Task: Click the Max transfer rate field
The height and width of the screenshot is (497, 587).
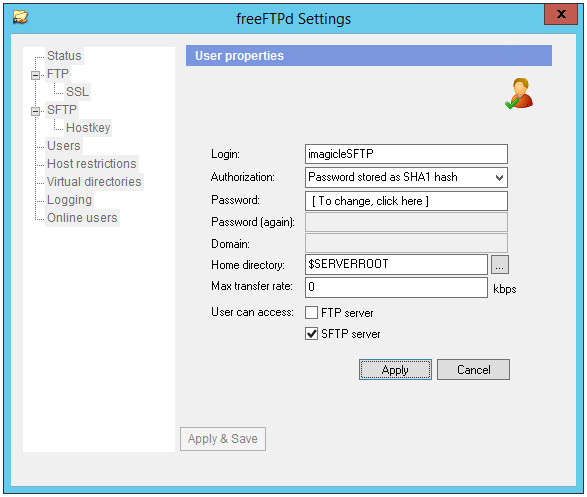Action: (396, 287)
